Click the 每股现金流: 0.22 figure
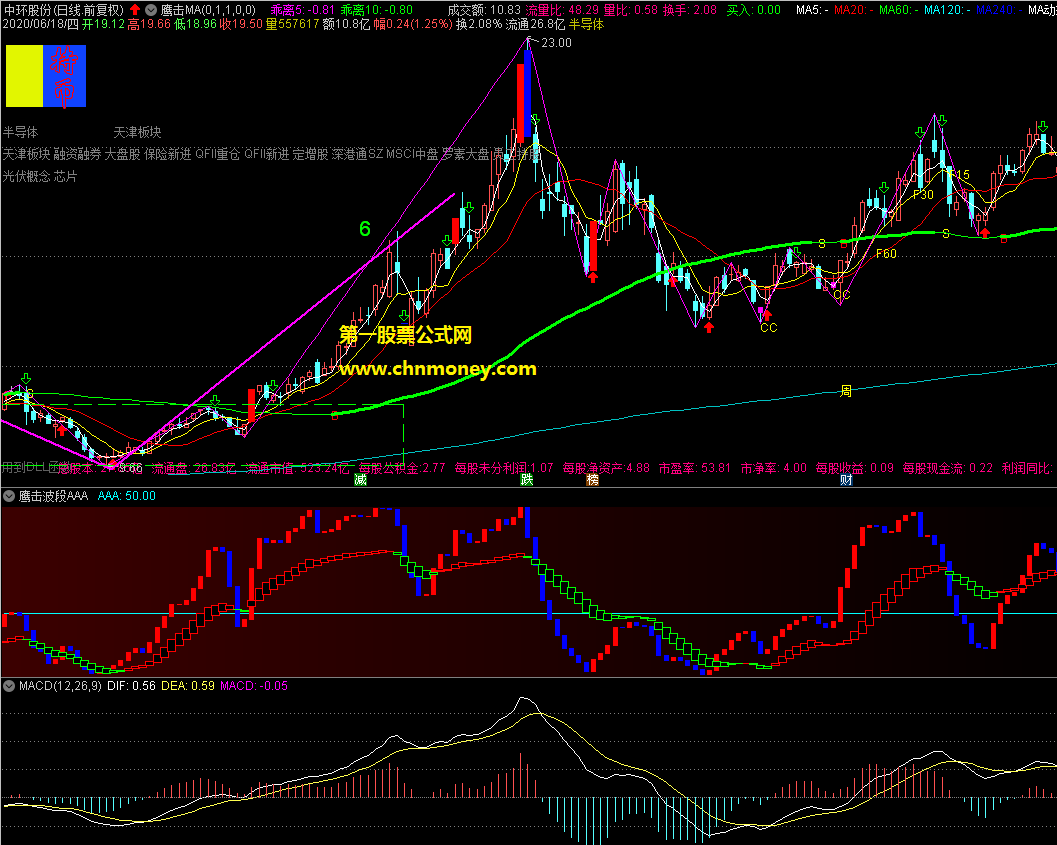 tap(948, 468)
